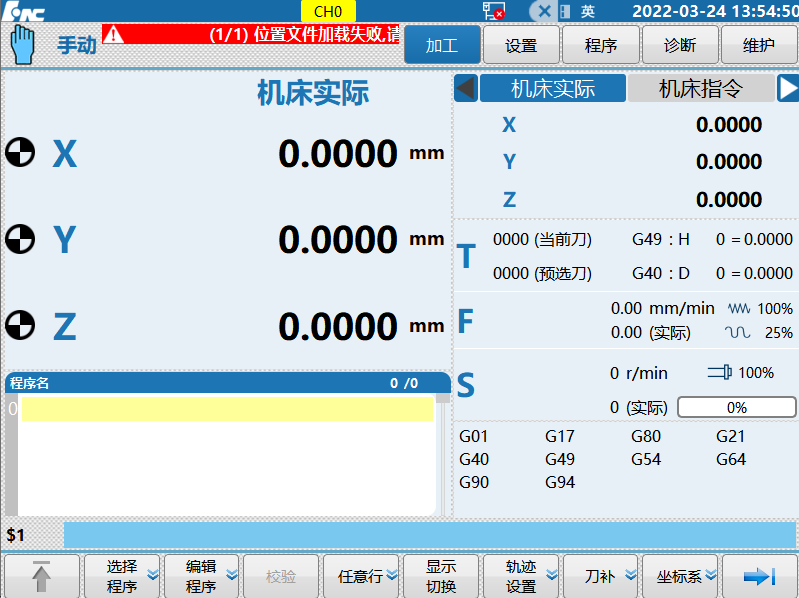Click the spindle load 0% progress bar
The width and height of the screenshot is (799, 598).
[x=736, y=408]
